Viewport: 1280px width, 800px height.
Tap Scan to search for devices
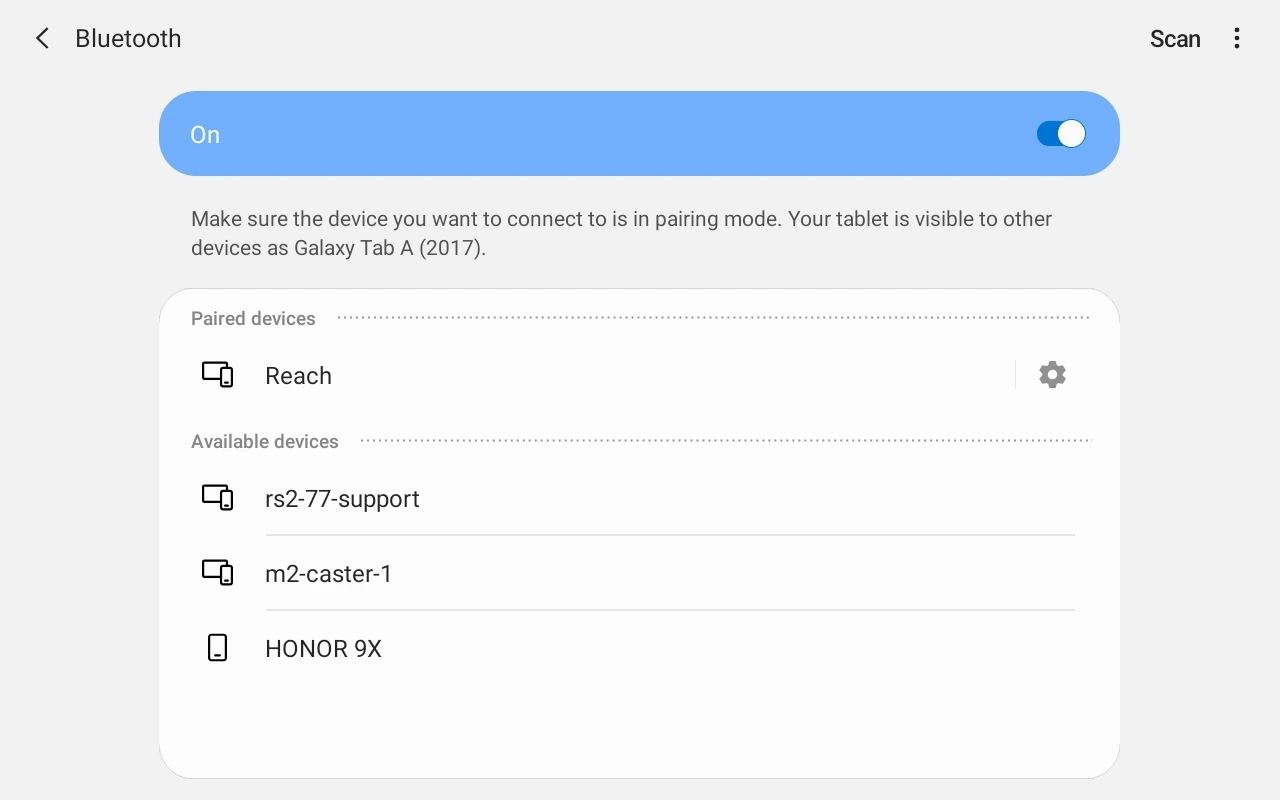point(1174,38)
